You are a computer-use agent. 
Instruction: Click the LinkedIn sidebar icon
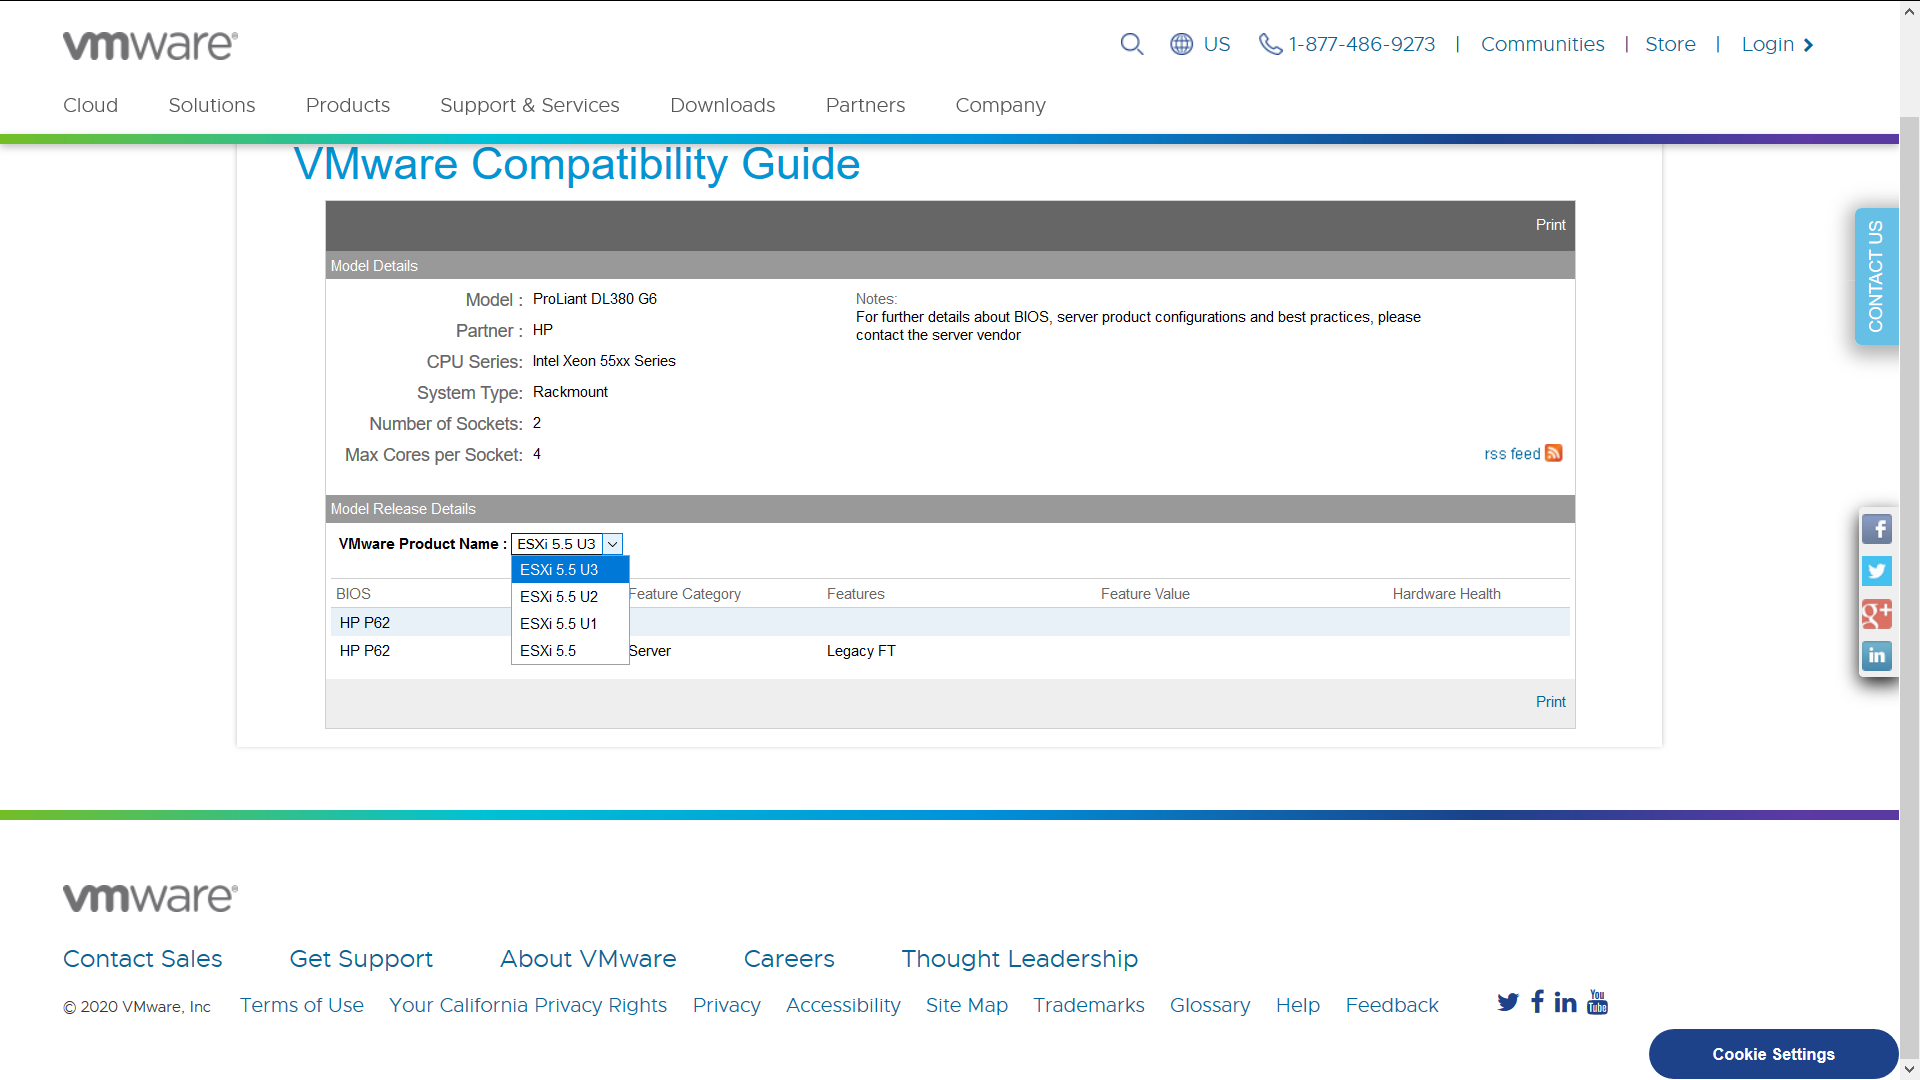(x=1877, y=656)
